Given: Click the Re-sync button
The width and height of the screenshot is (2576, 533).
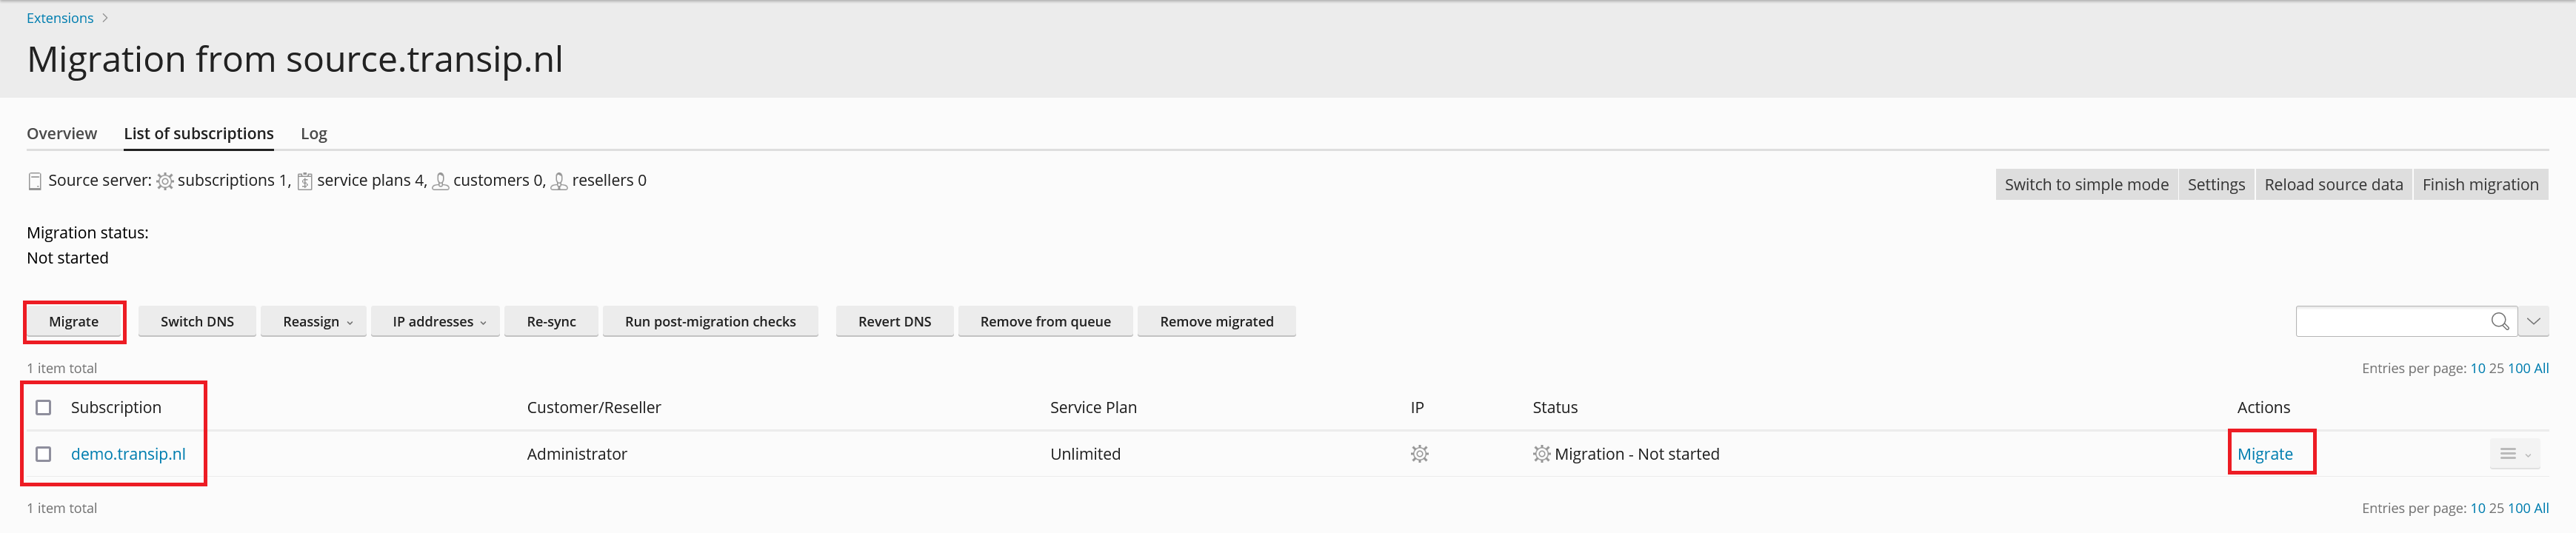Looking at the screenshot, I should [x=551, y=321].
